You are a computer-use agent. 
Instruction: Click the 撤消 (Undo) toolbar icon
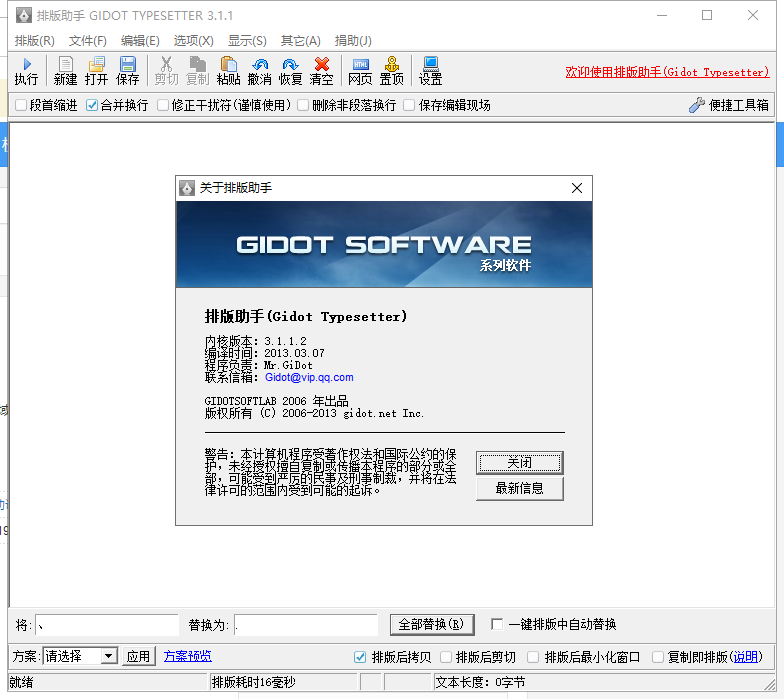tap(259, 71)
